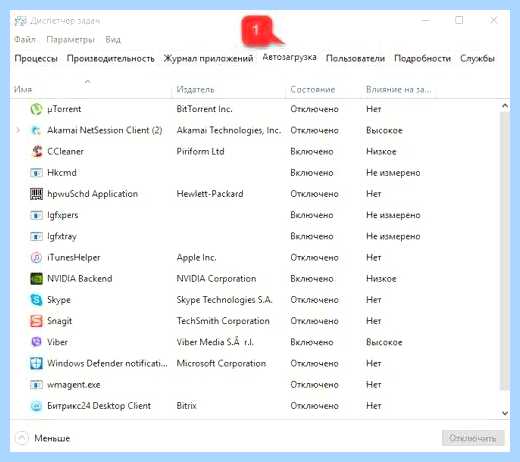The image size is (520, 462).
Task: Click publisher NVIDIA Corporation
Action: (216, 279)
